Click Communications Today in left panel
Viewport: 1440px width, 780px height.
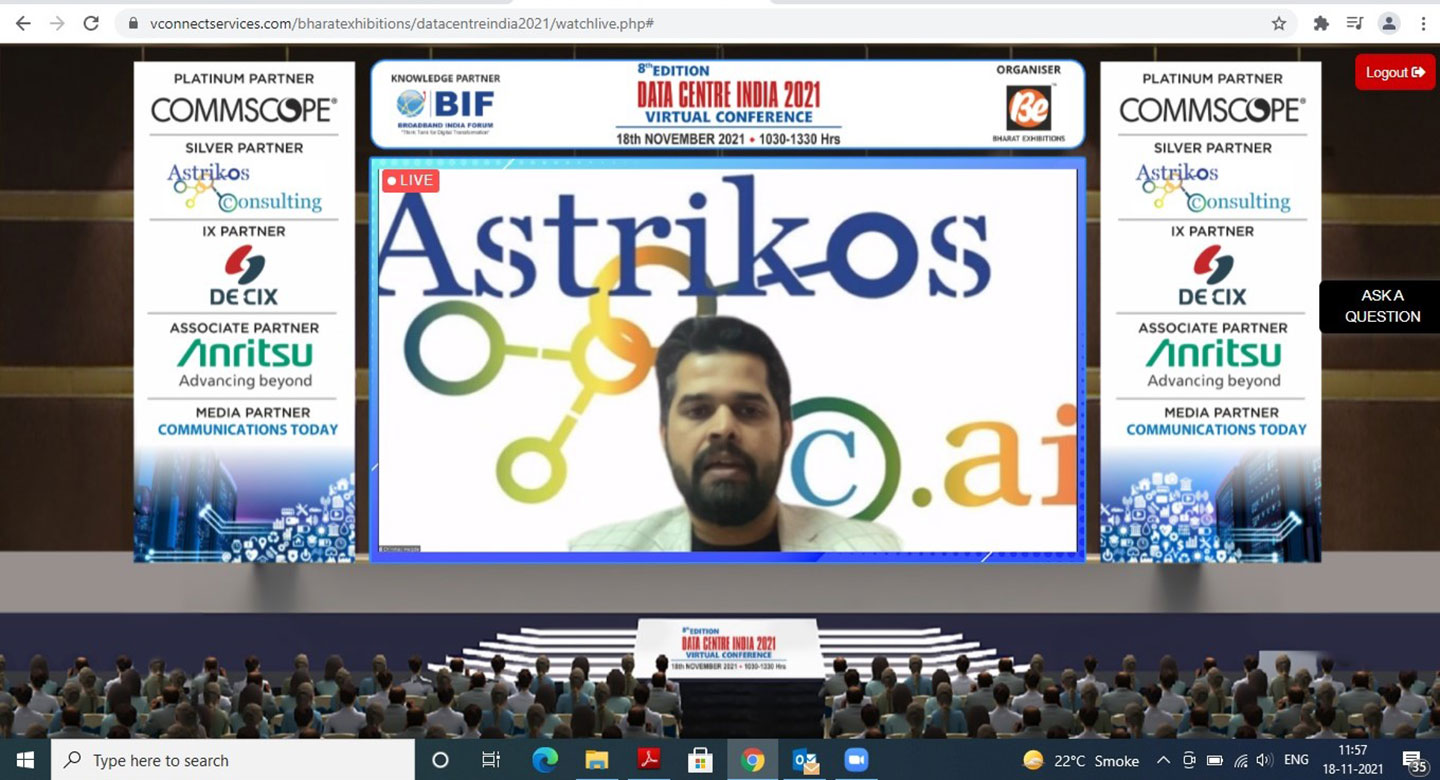pyautogui.click(x=248, y=429)
